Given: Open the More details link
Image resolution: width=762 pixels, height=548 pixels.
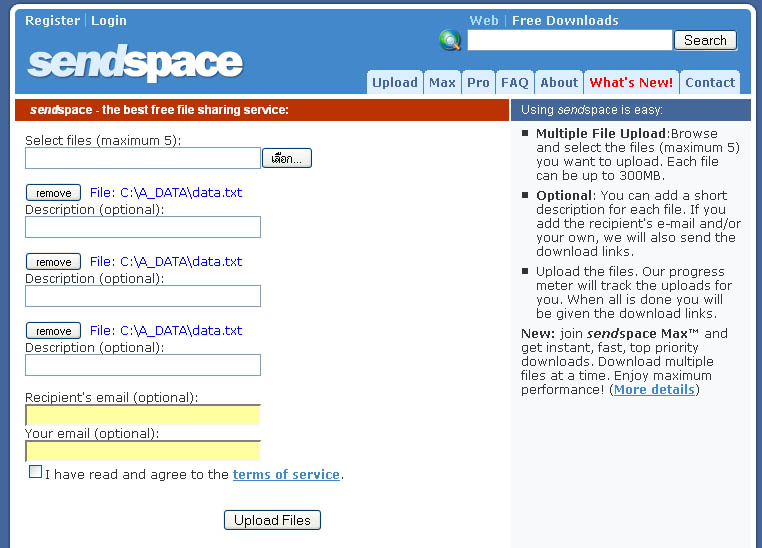Looking at the screenshot, I should point(654,390).
